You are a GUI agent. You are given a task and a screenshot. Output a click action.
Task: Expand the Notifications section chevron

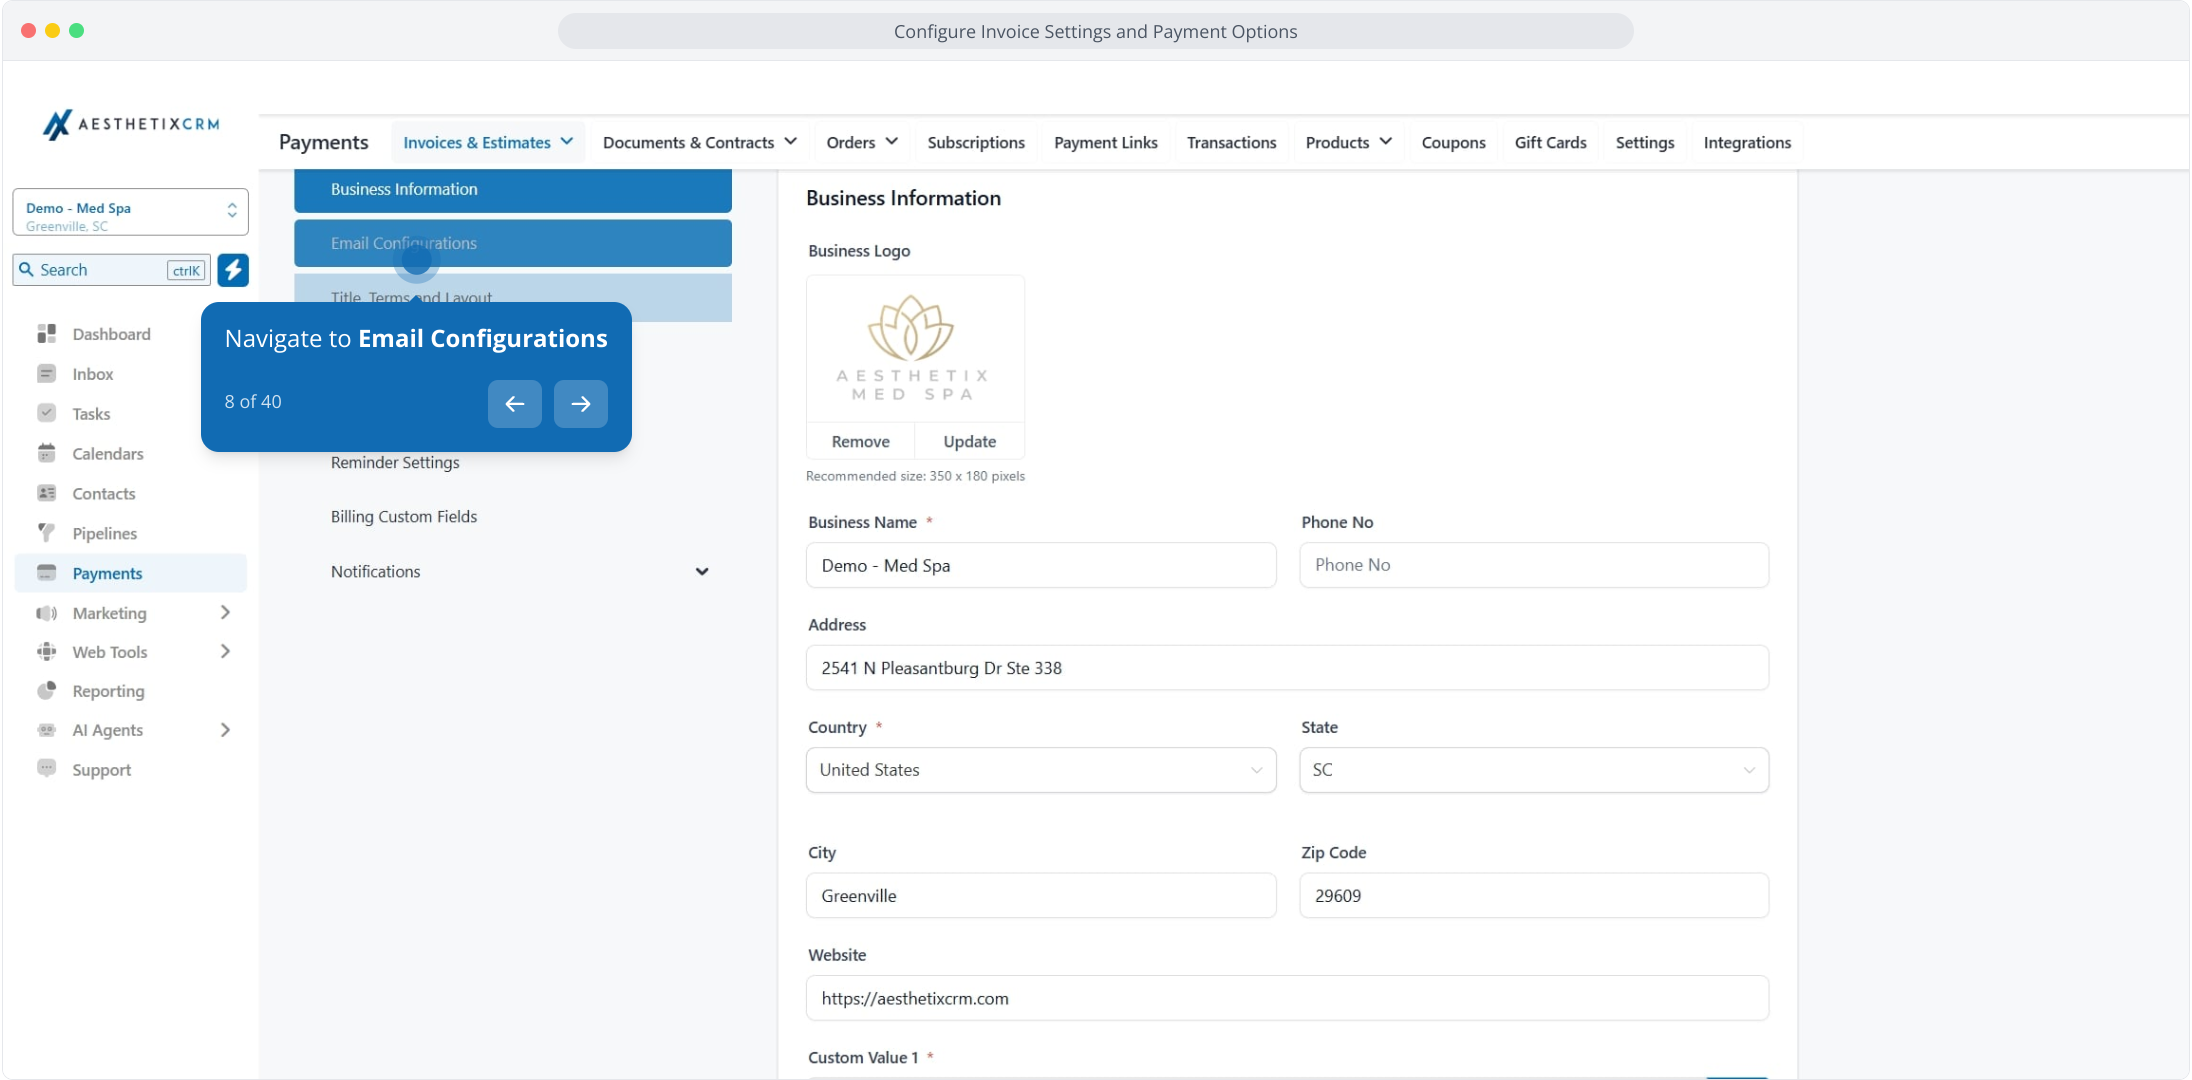702,572
